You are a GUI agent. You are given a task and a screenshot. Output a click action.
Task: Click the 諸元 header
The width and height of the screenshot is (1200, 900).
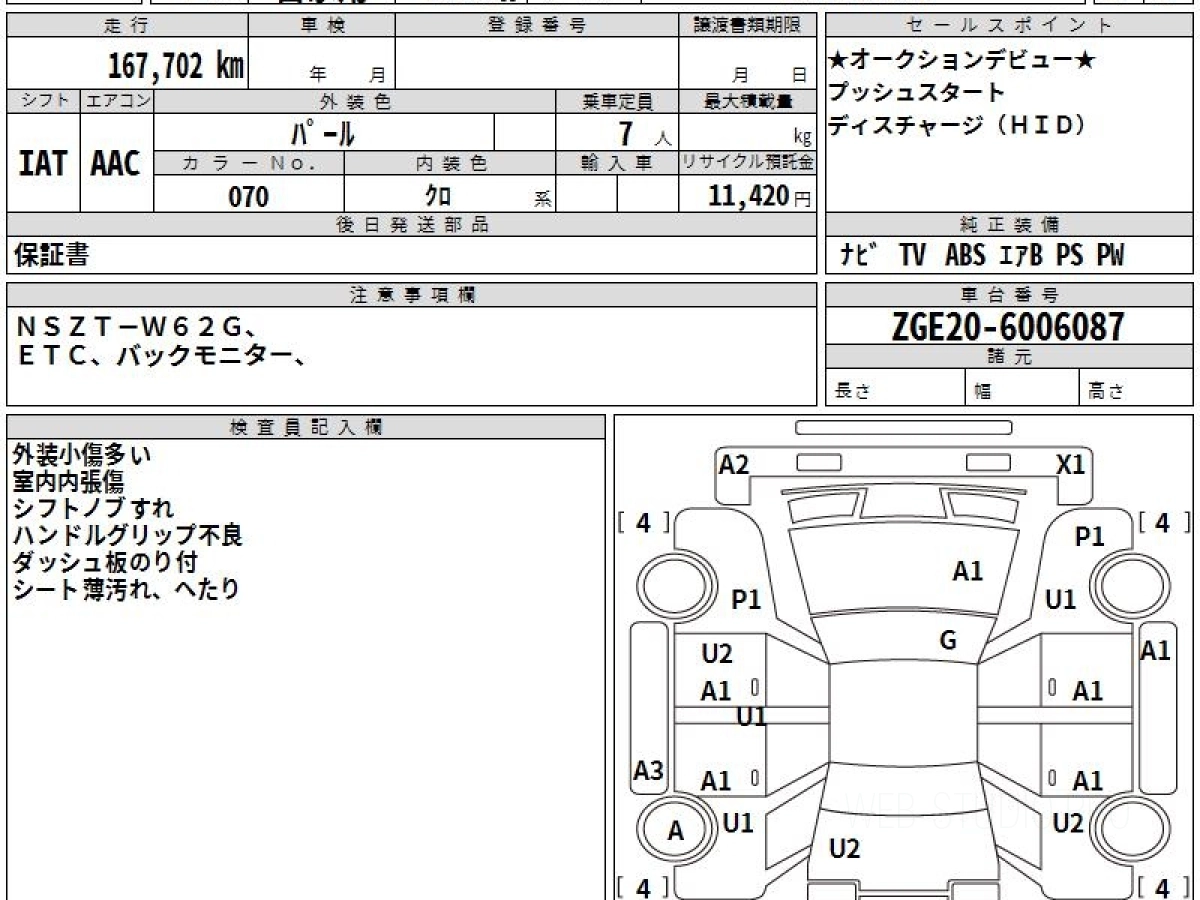1010,357
